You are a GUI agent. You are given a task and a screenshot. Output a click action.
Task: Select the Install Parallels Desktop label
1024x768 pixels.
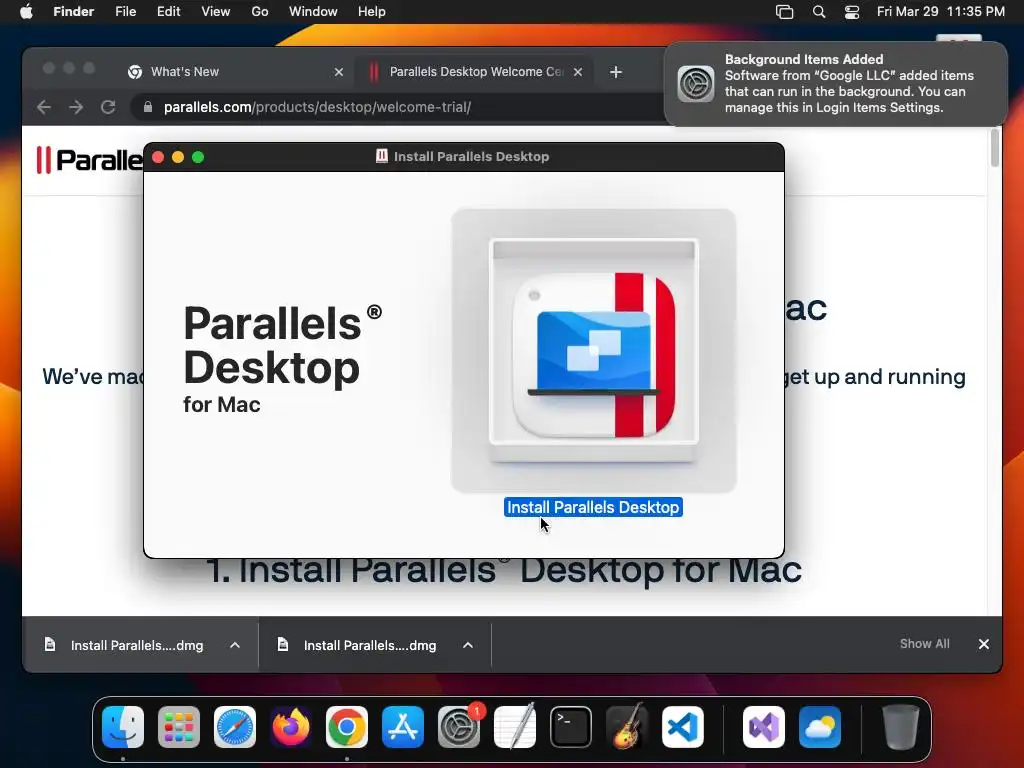(x=593, y=507)
